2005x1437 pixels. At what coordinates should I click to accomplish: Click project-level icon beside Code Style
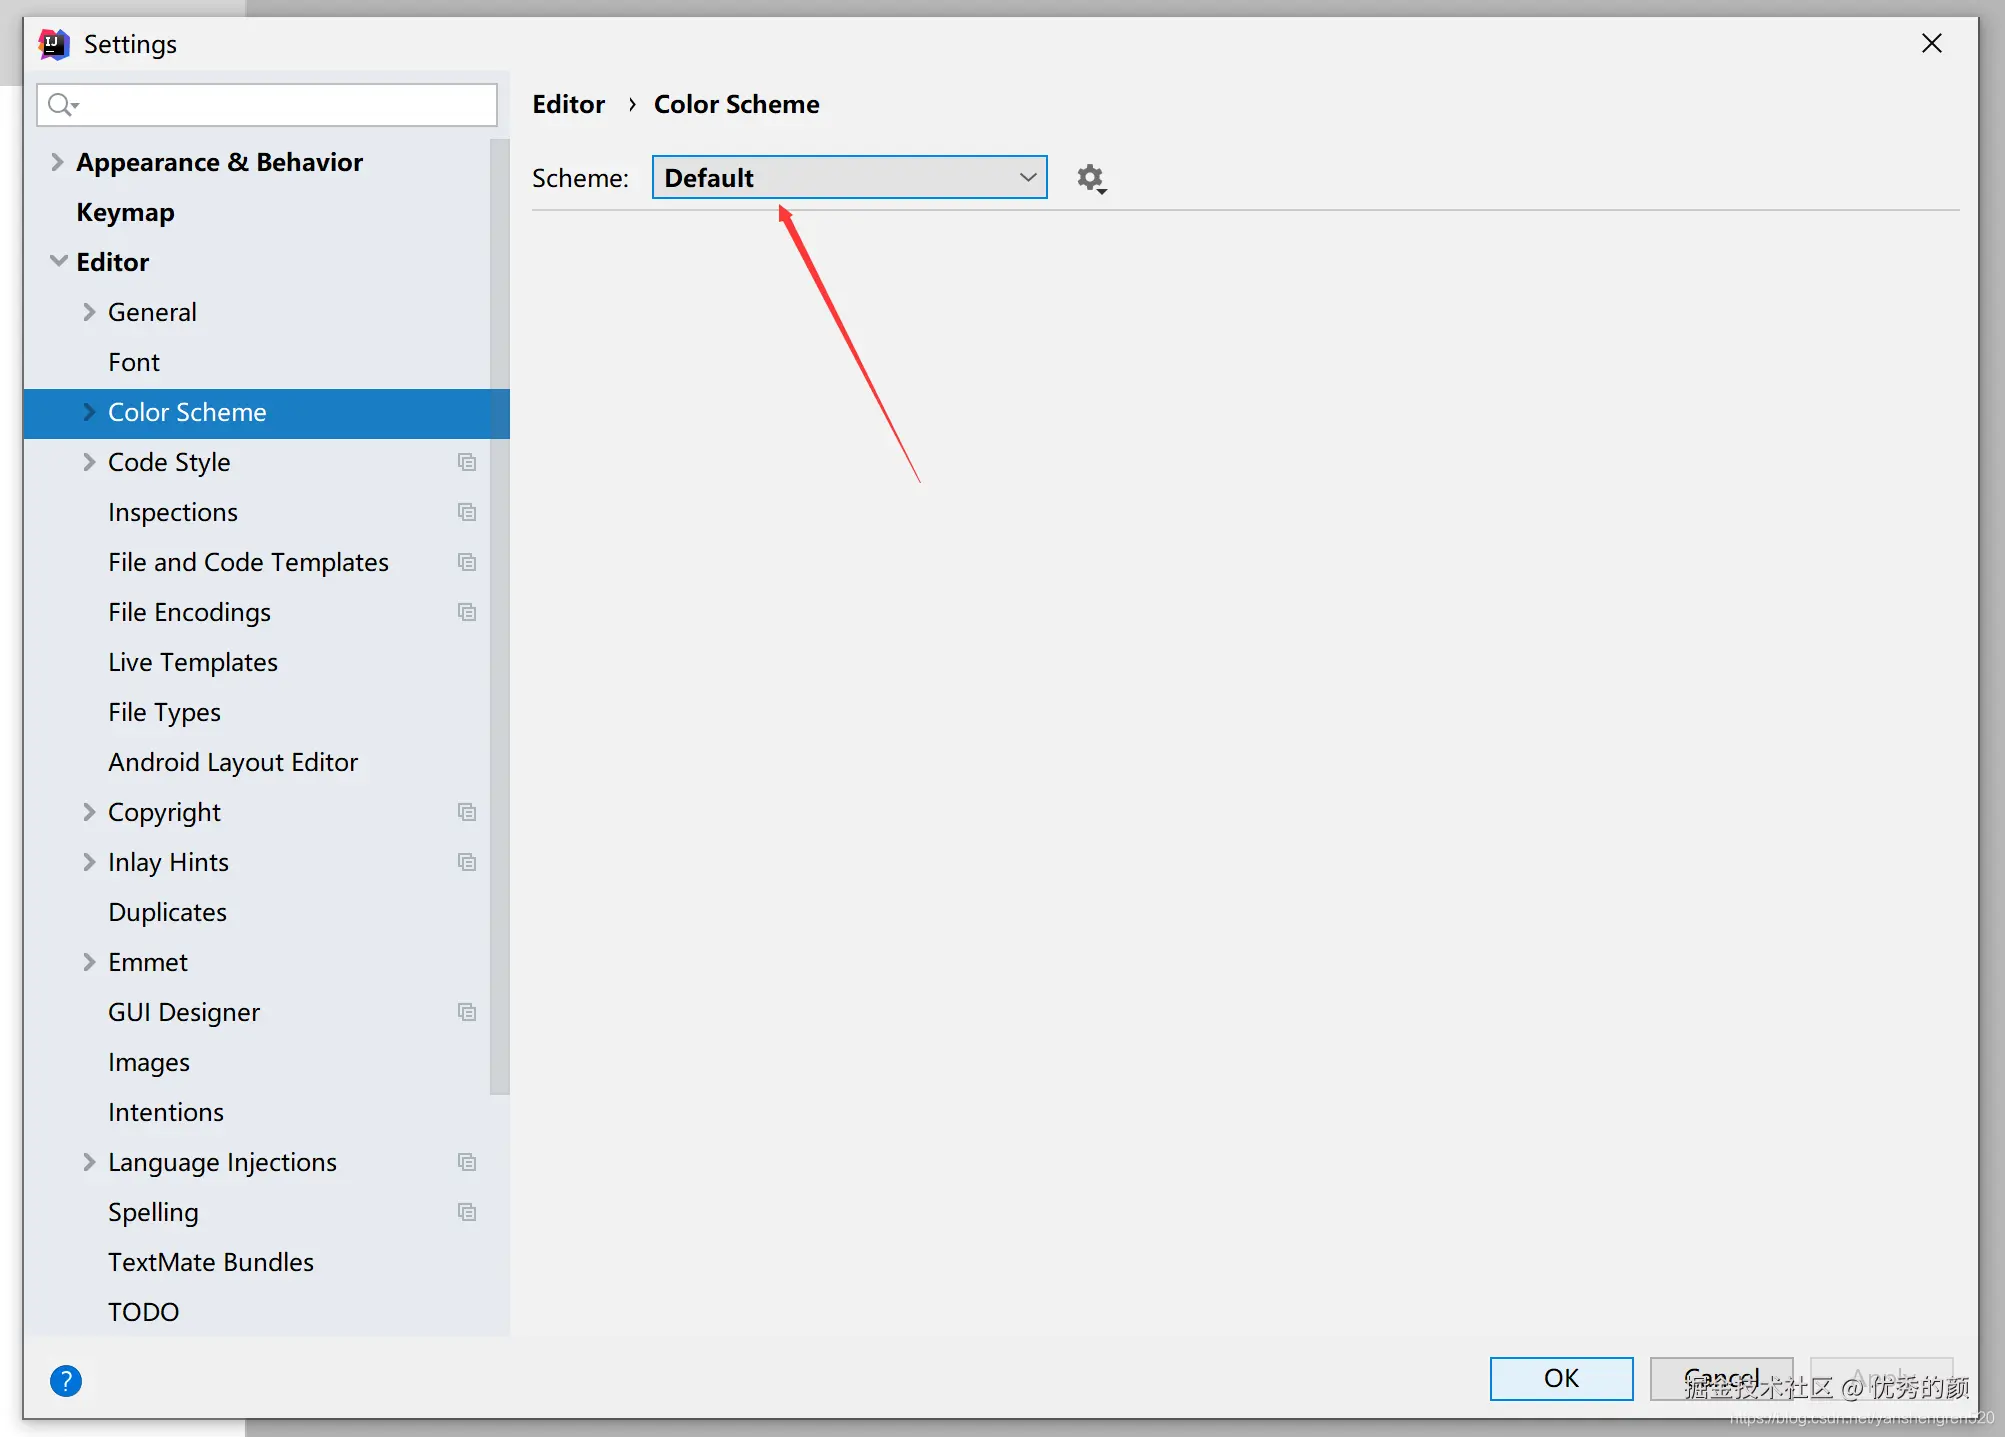pyautogui.click(x=467, y=462)
